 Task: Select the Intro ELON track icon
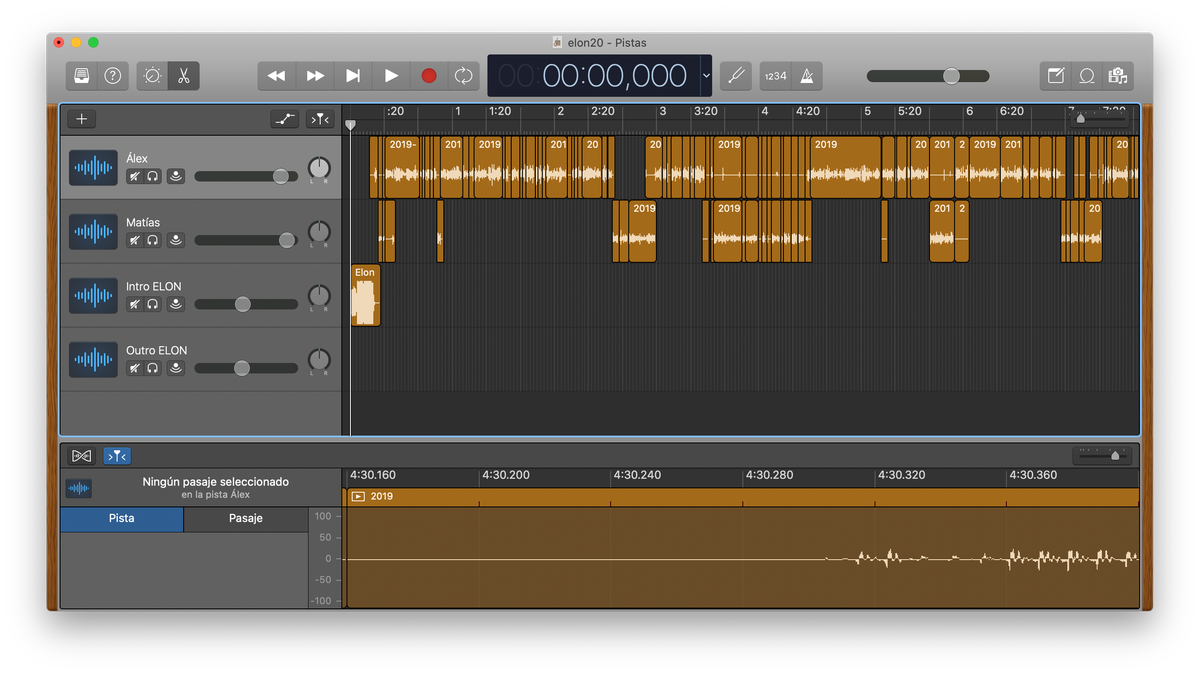[93, 296]
